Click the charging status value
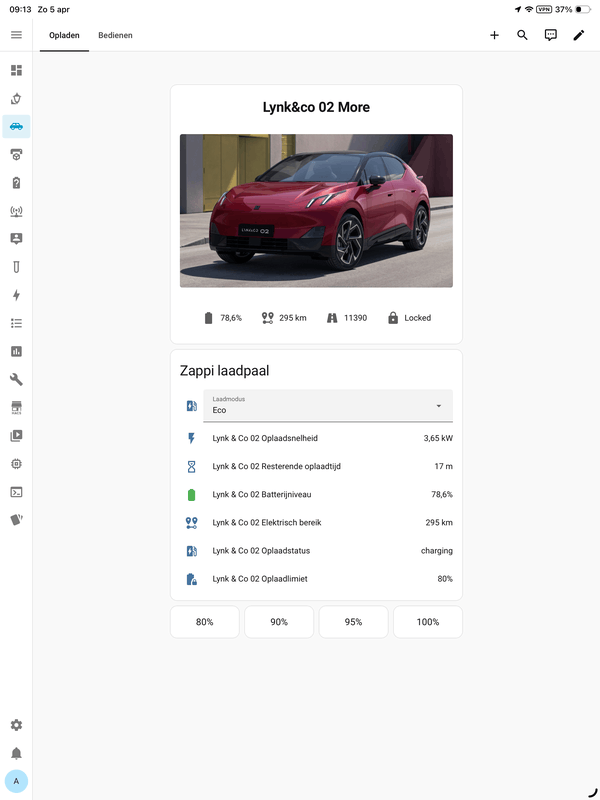Screen dimensions: 600x800 pyautogui.click(x=437, y=551)
